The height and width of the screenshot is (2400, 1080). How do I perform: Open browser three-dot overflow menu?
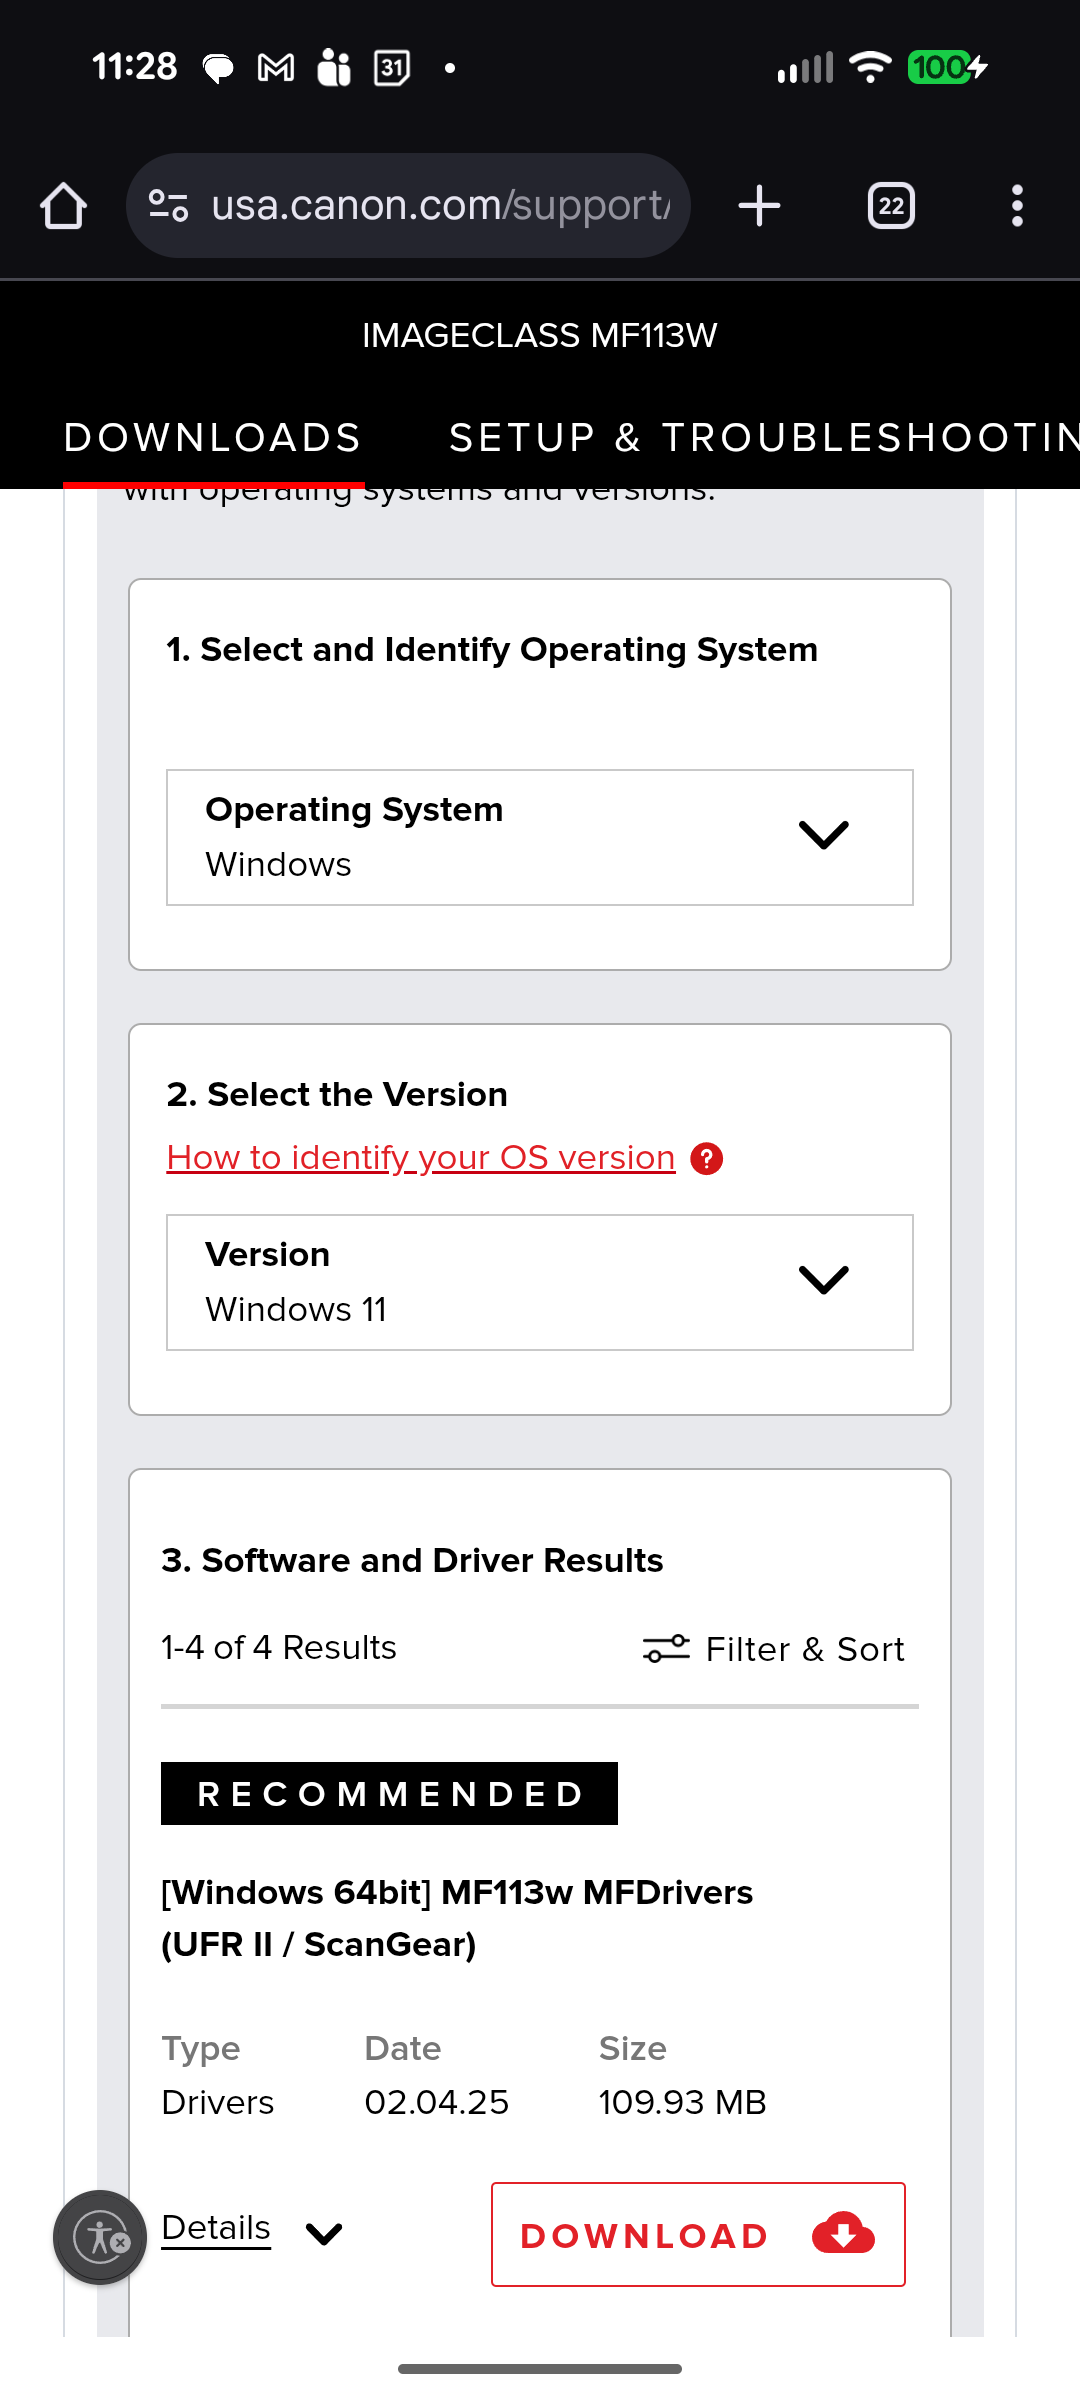tap(1017, 206)
